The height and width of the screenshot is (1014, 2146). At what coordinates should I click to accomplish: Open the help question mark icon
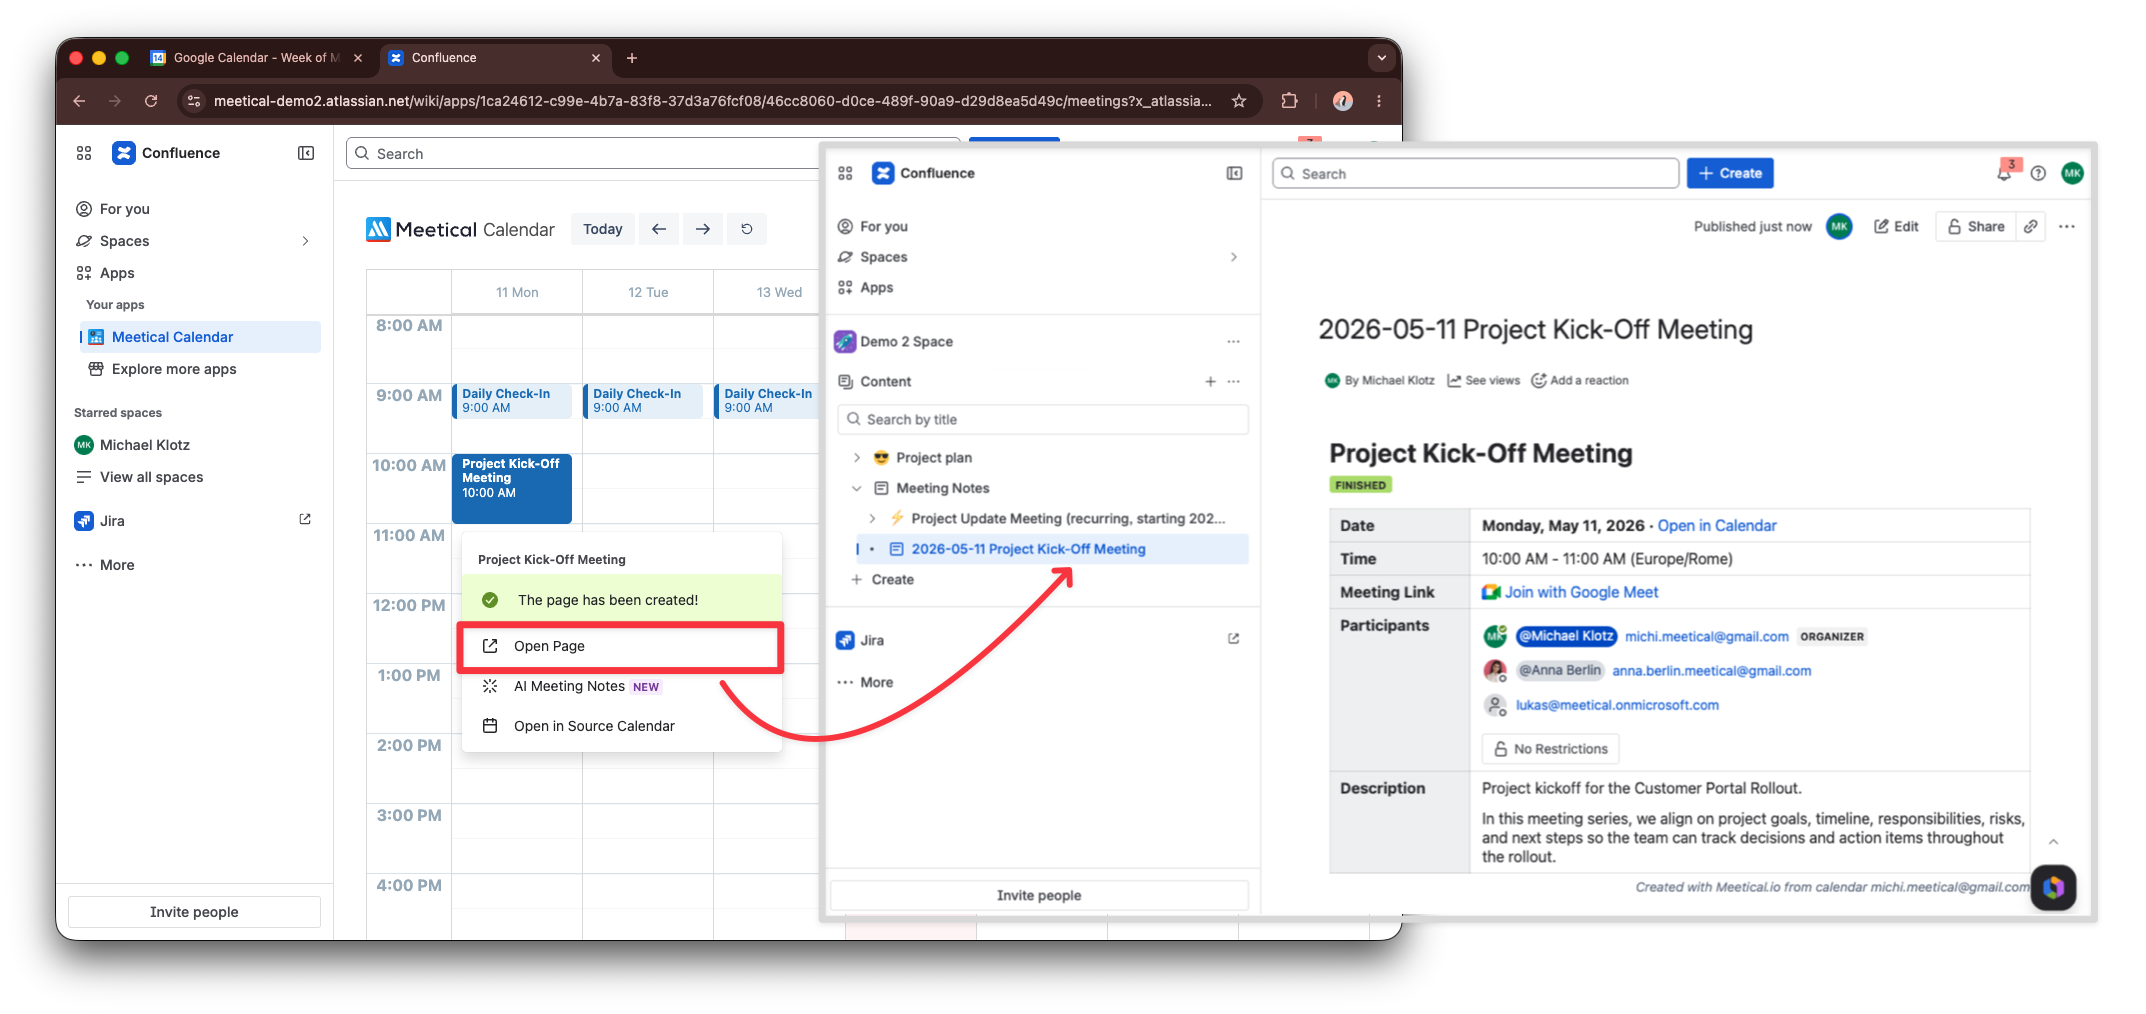click(2038, 173)
